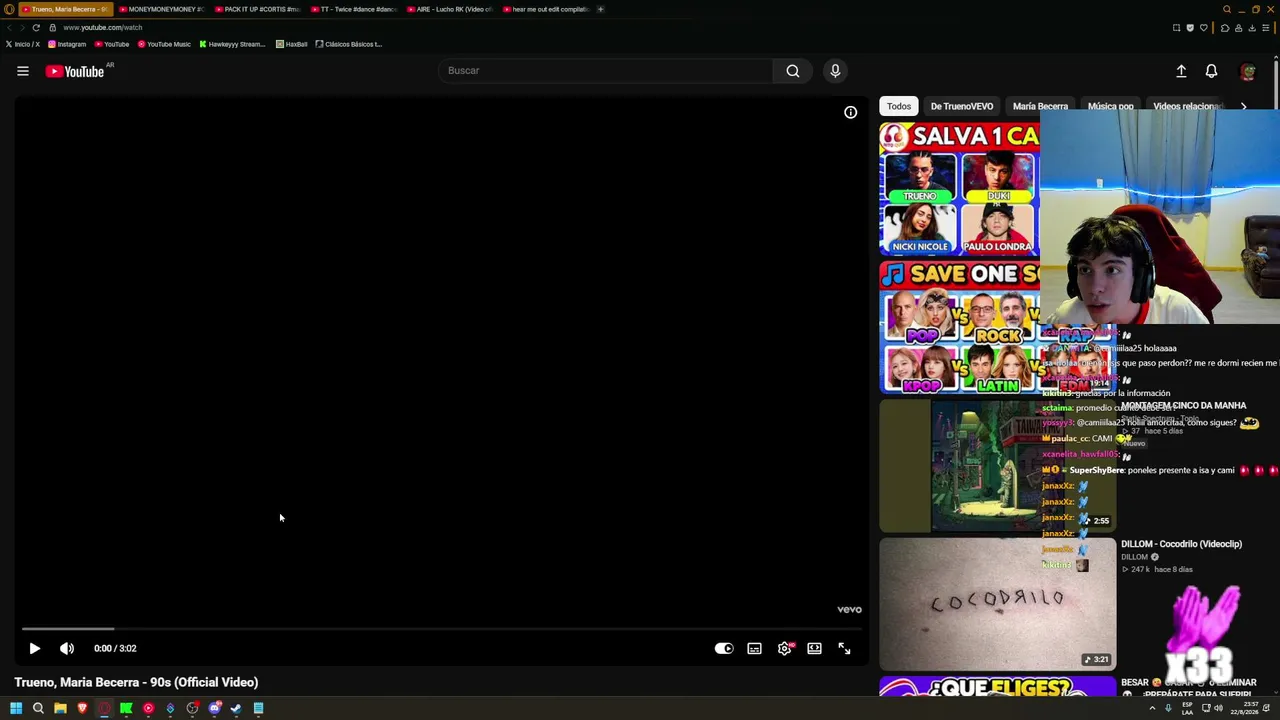
Task: Open the account avatar menu
Action: 1247,71
